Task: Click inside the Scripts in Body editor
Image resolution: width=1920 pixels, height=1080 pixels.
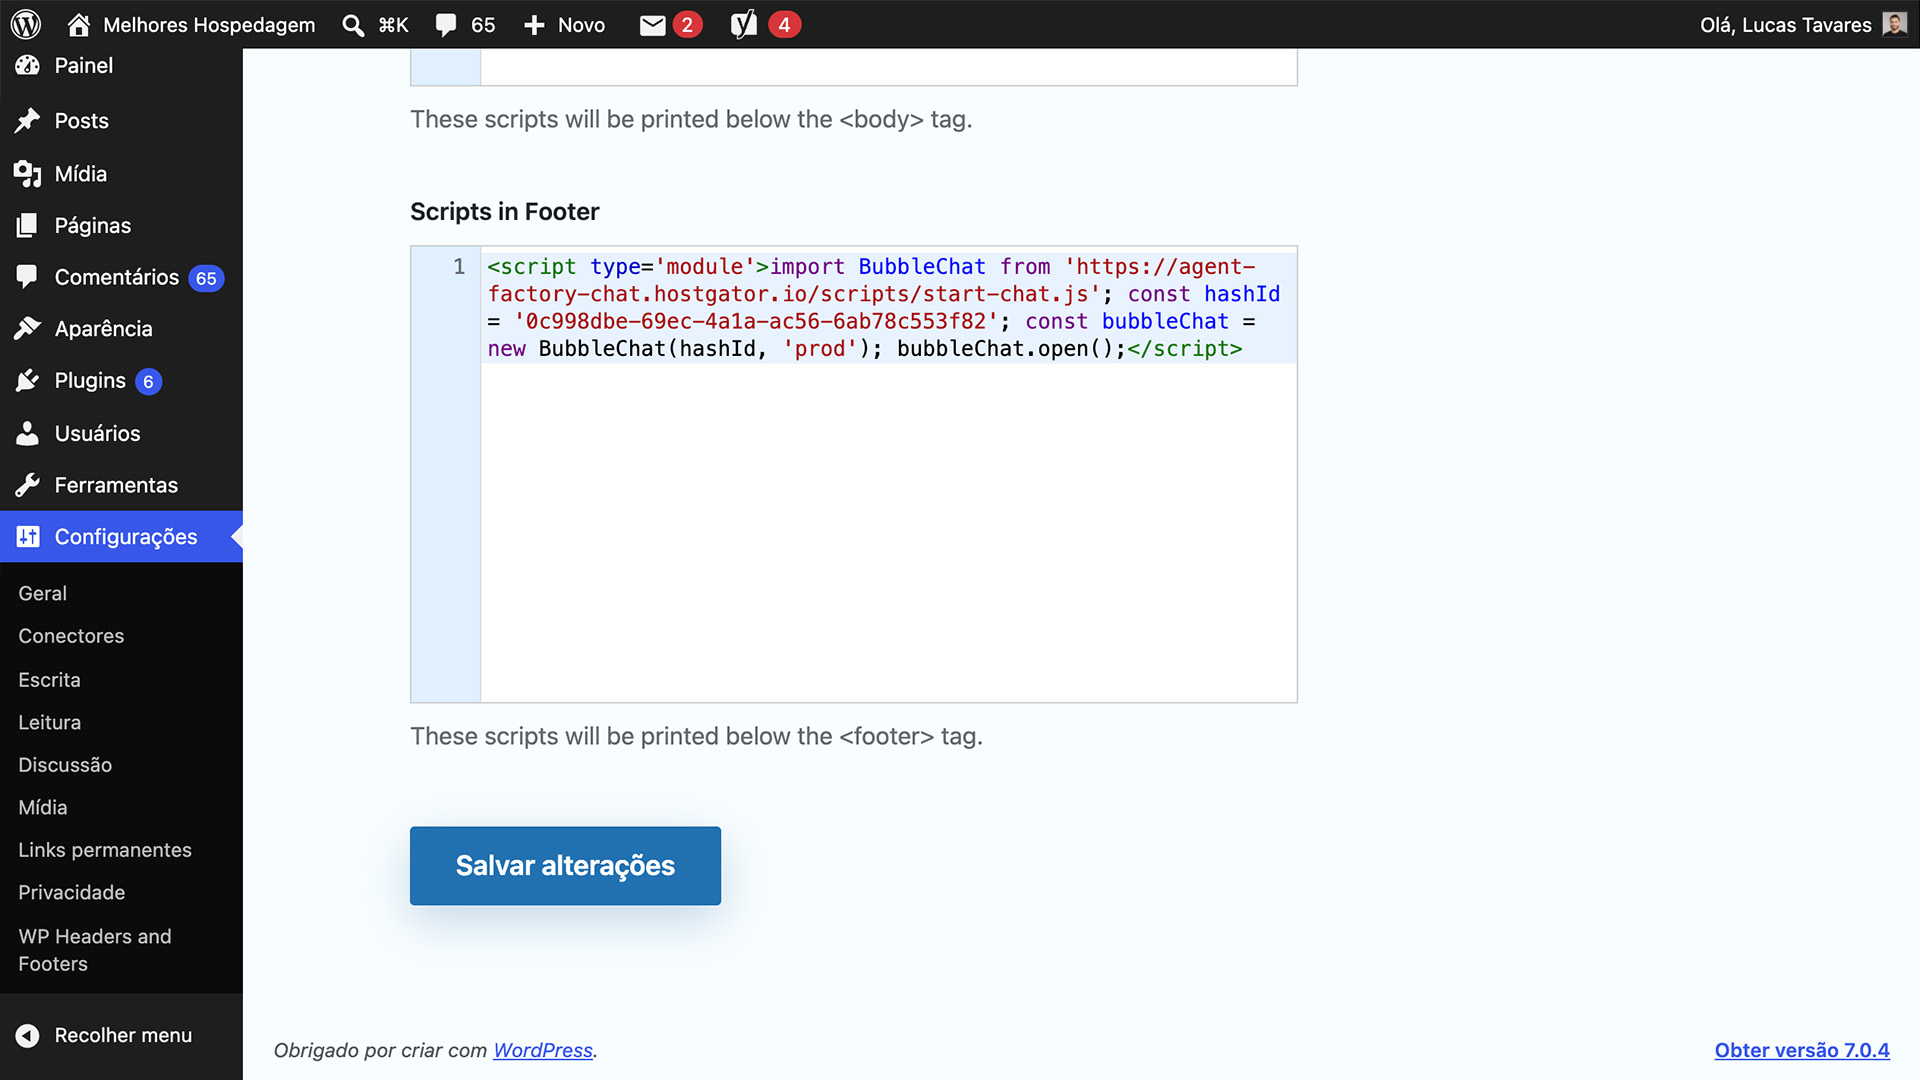Action: pos(888,66)
